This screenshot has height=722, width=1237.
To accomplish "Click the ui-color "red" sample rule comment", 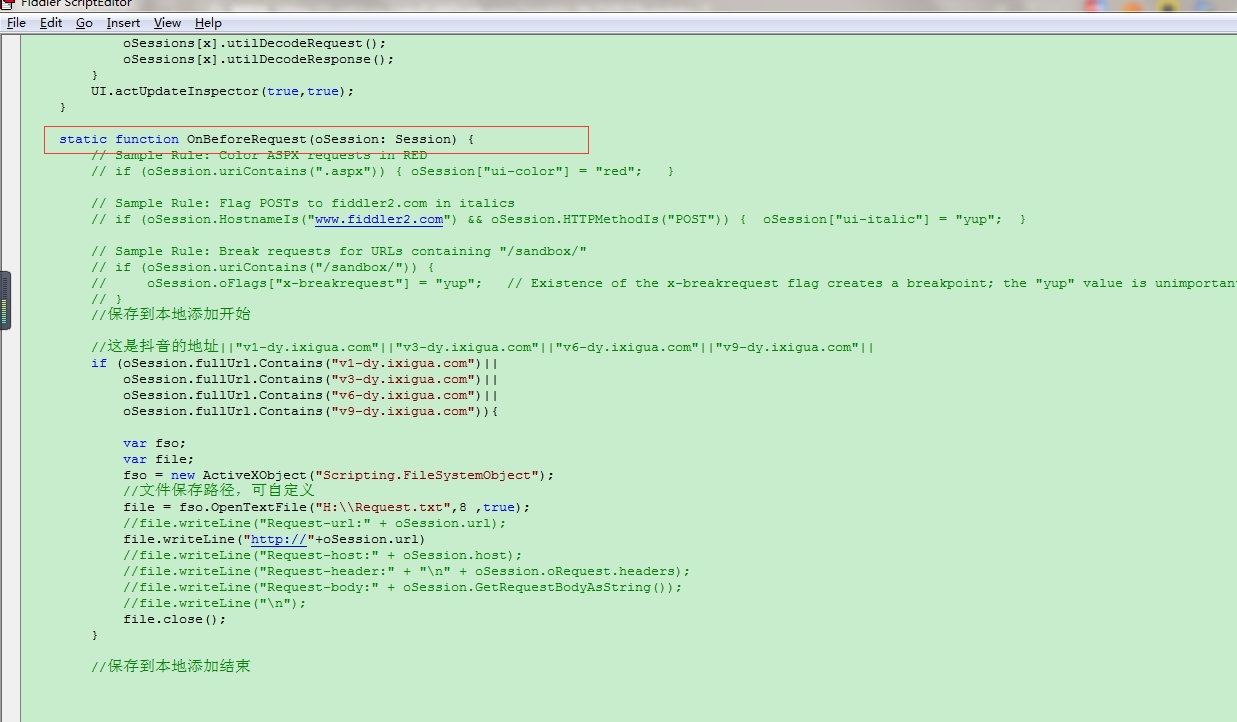I will [380, 171].
